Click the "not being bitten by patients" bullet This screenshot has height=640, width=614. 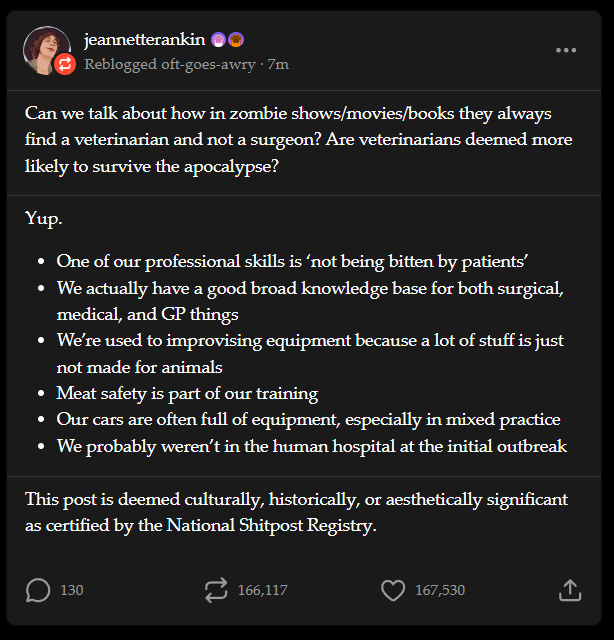point(292,262)
